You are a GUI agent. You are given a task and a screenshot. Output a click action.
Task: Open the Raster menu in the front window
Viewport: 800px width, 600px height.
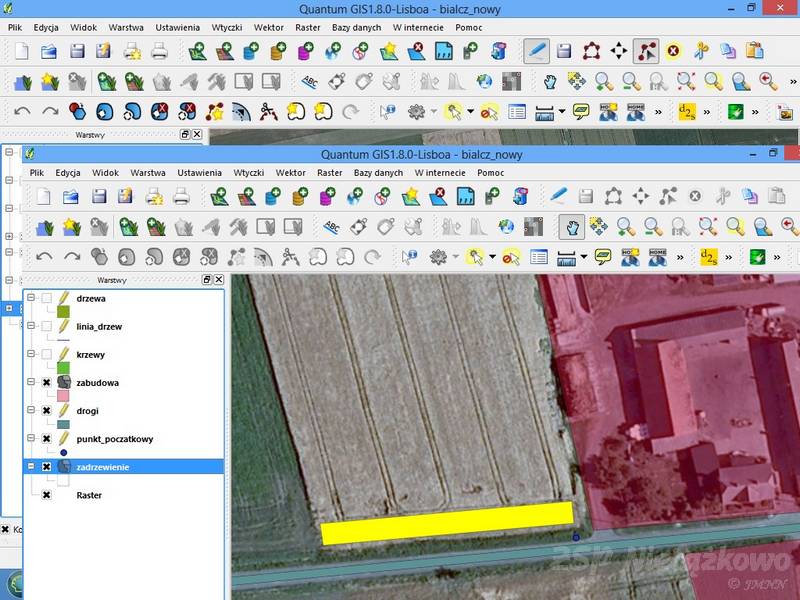point(330,173)
